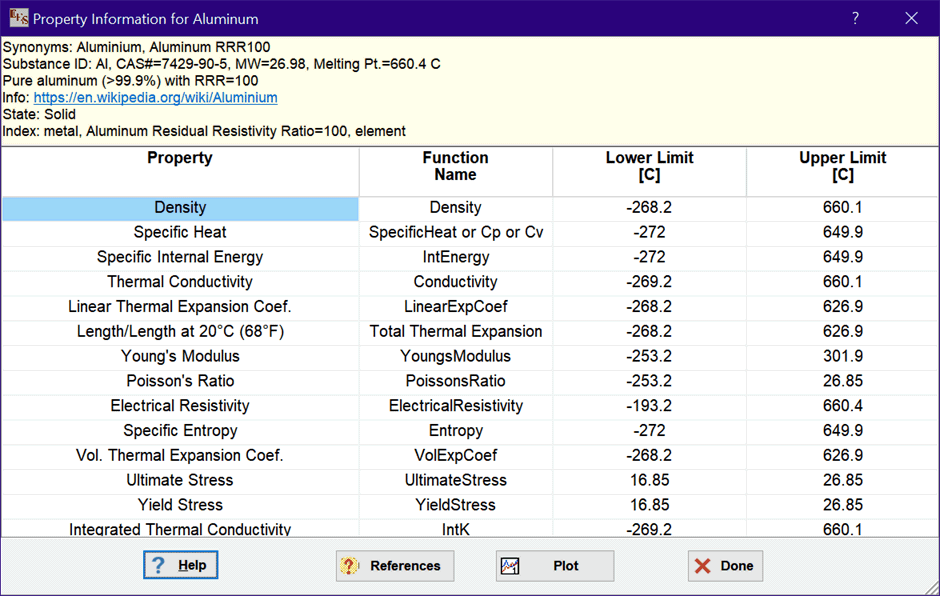The width and height of the screenshot is (940, 596).
Task: Select the Density property row
Action: point(180,208)
